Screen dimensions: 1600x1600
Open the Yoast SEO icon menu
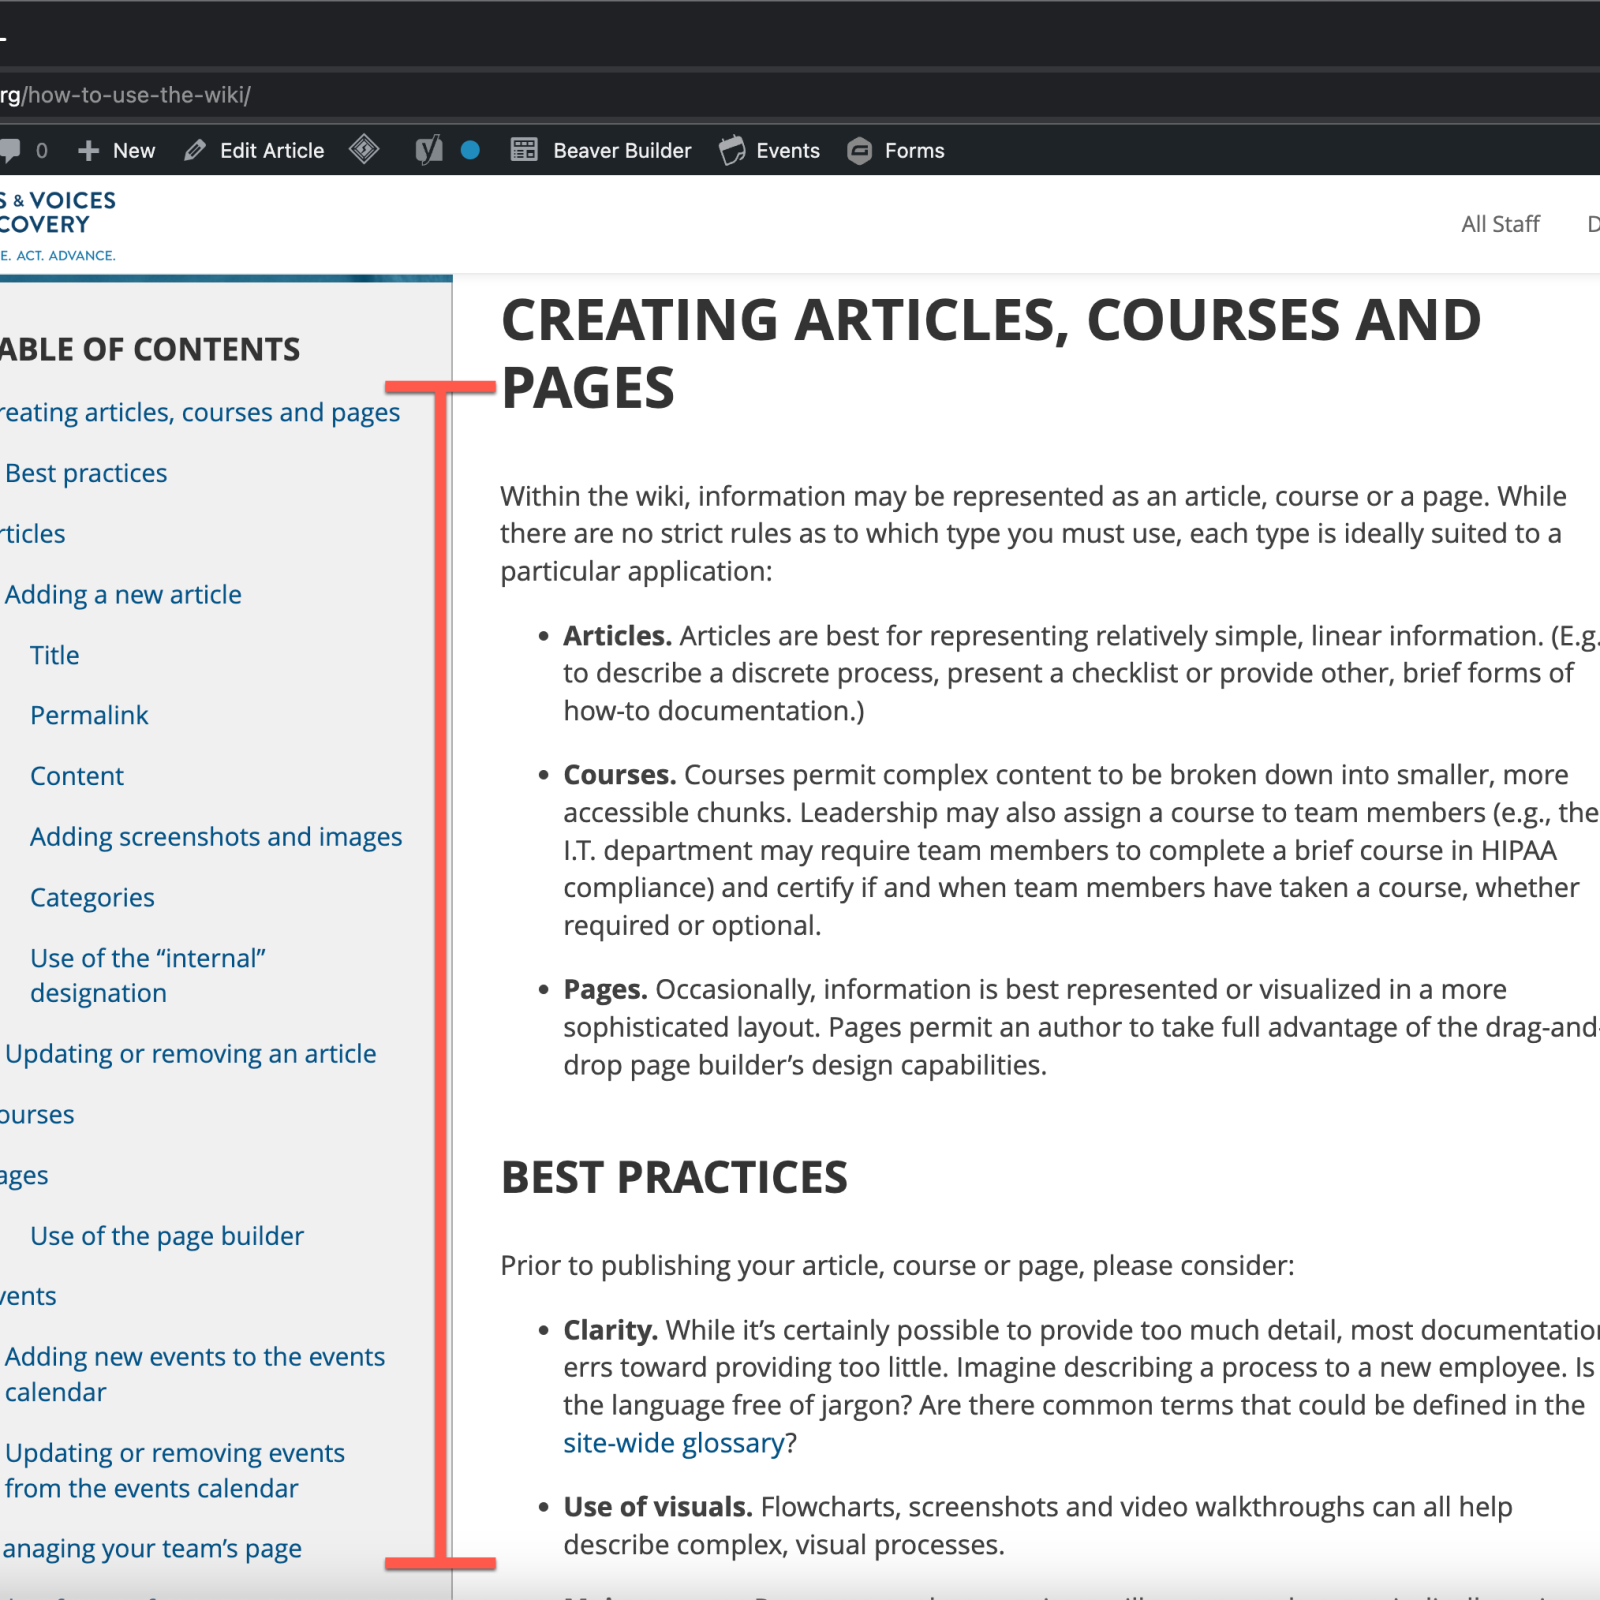[x=429, y=151]
